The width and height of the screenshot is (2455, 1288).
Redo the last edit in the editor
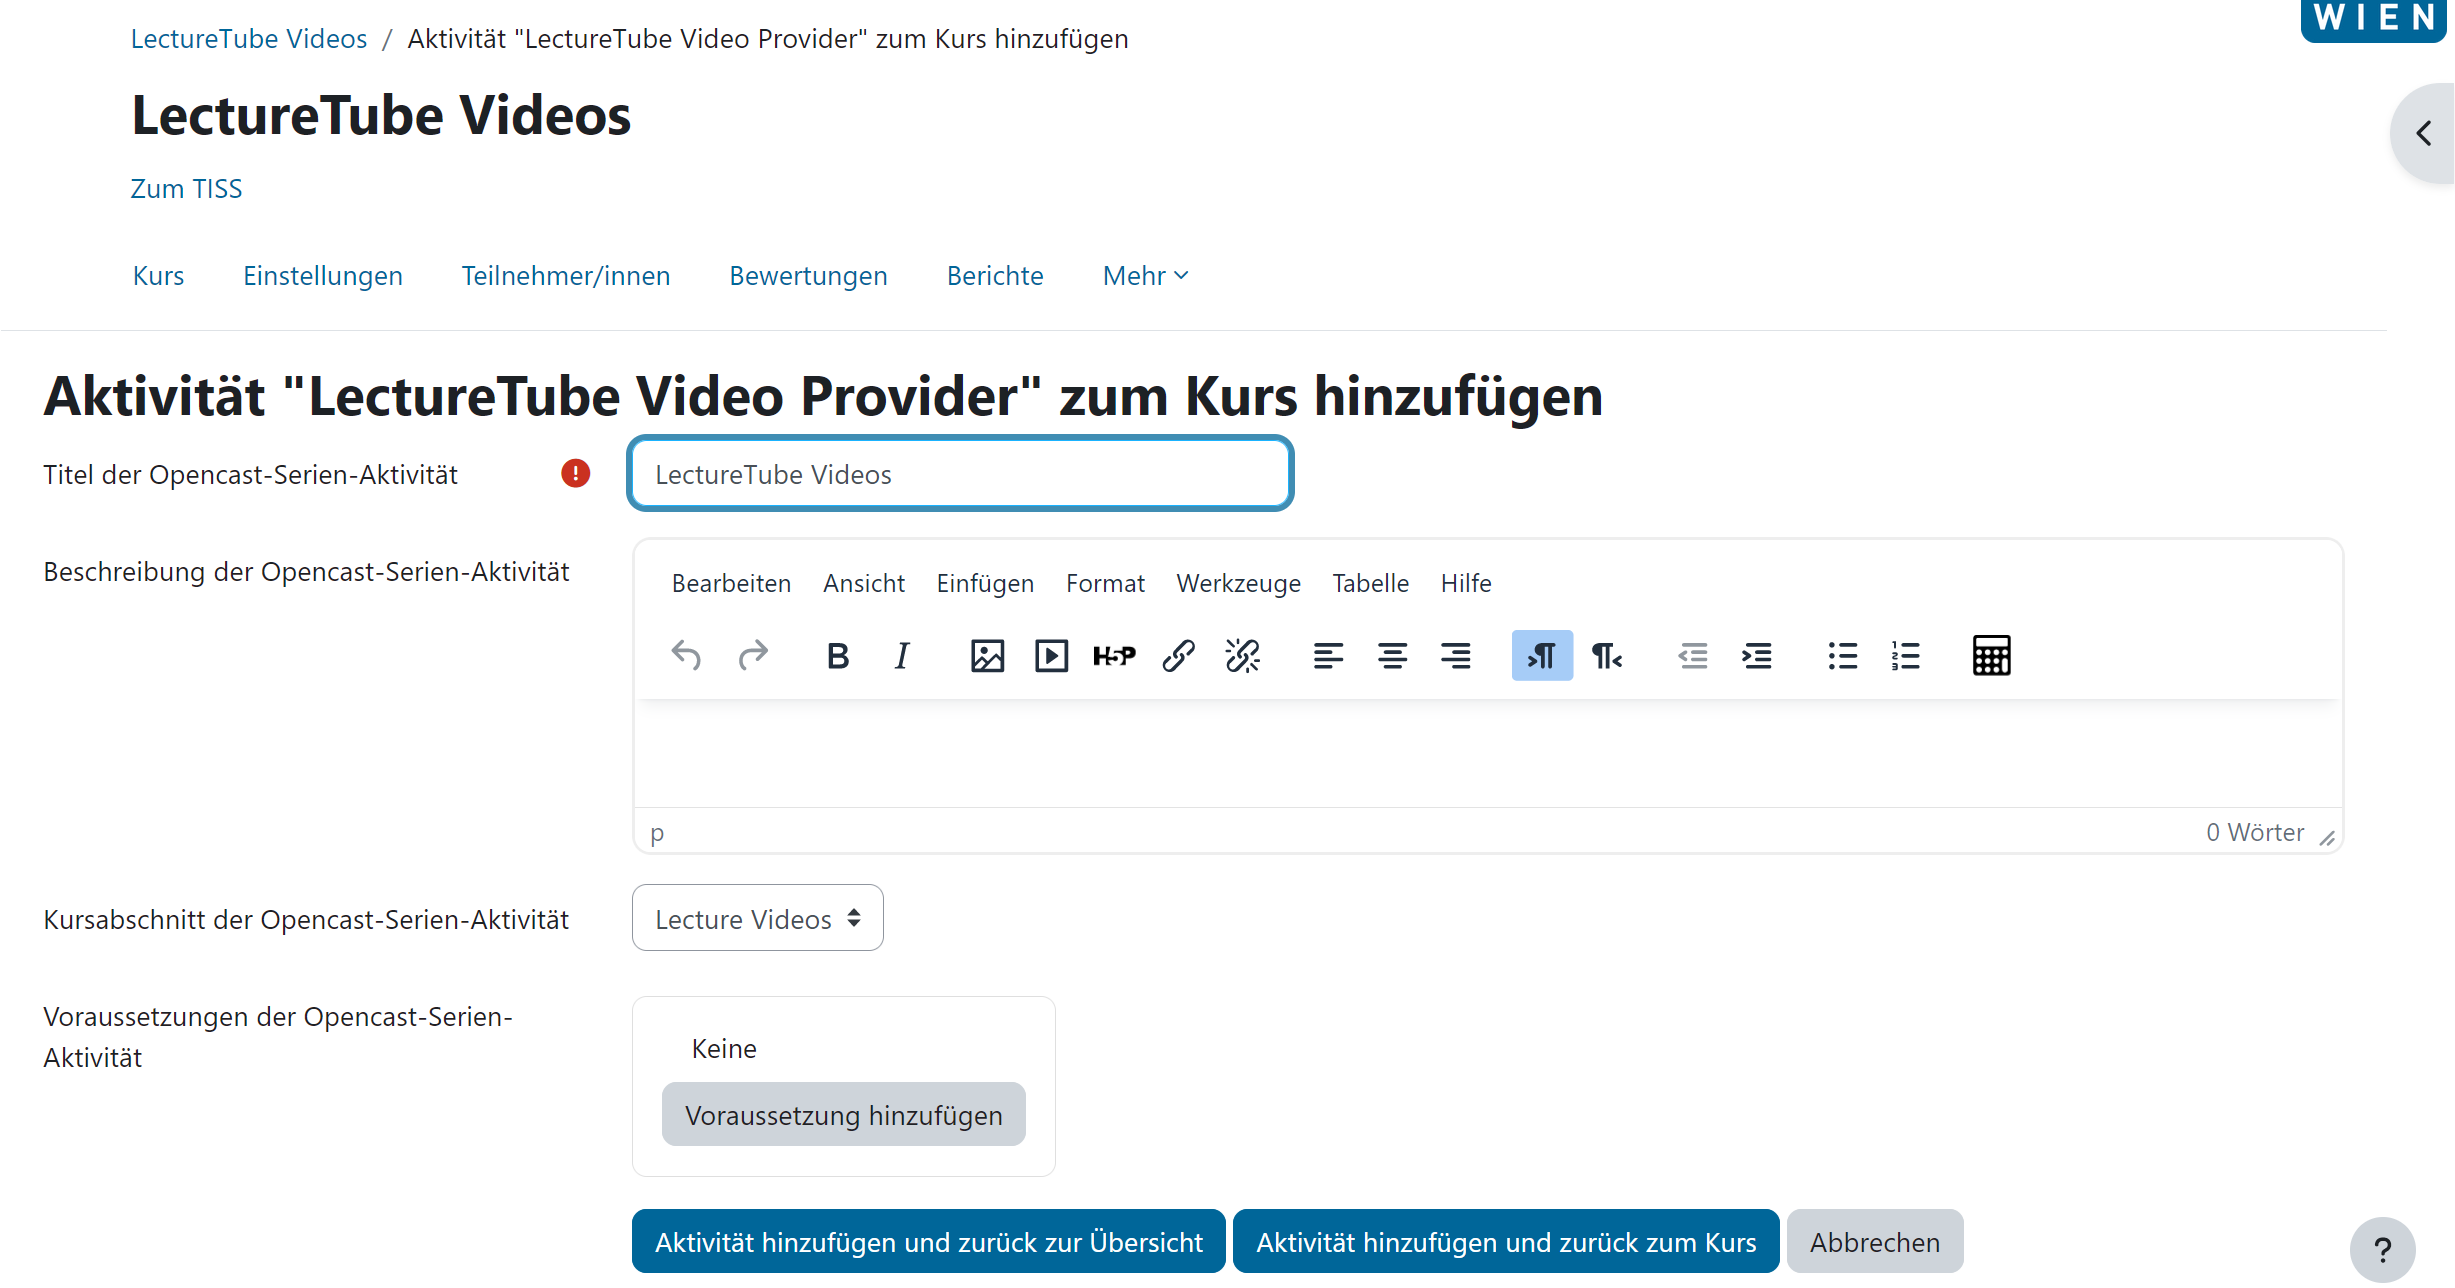coord(753,656)
